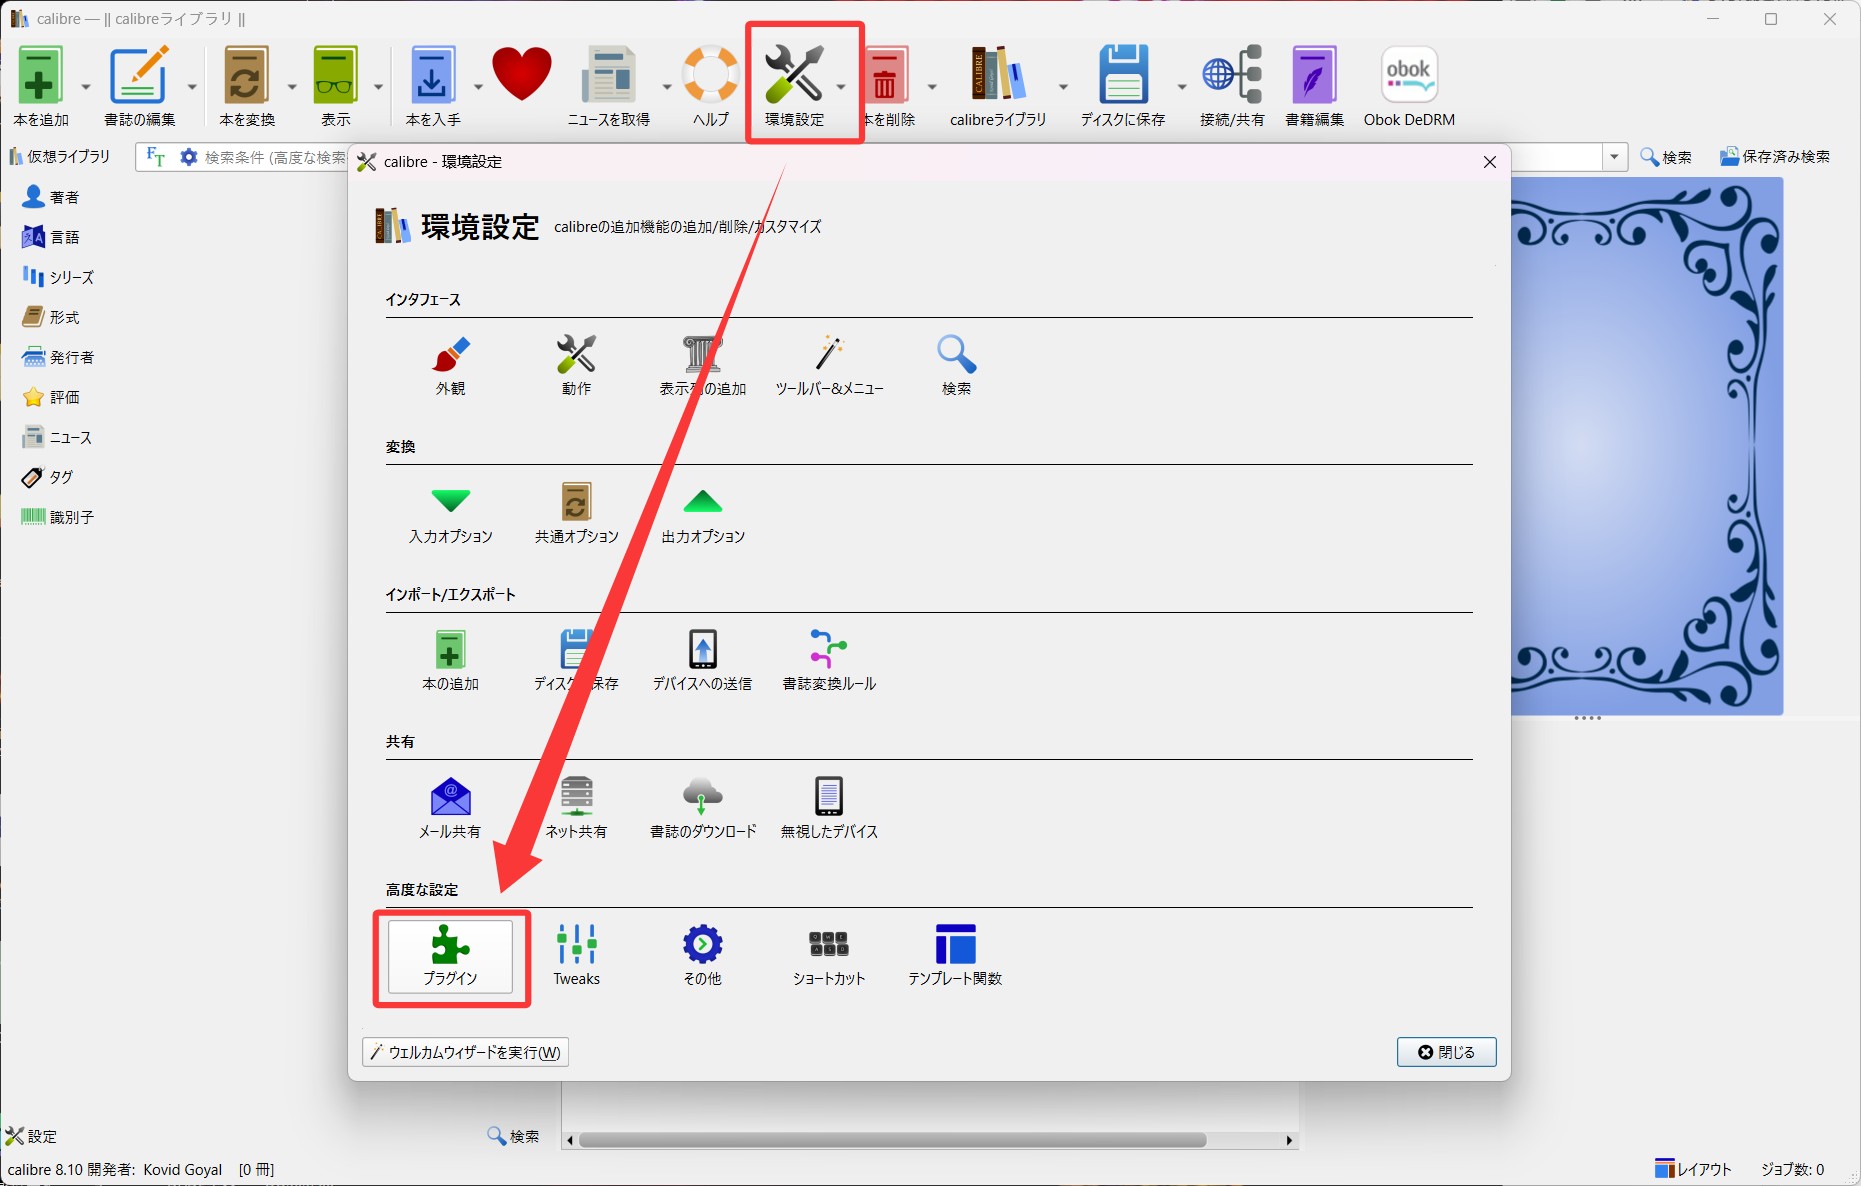
Task: Click the heart donate icon
Action: click(521, 76)
